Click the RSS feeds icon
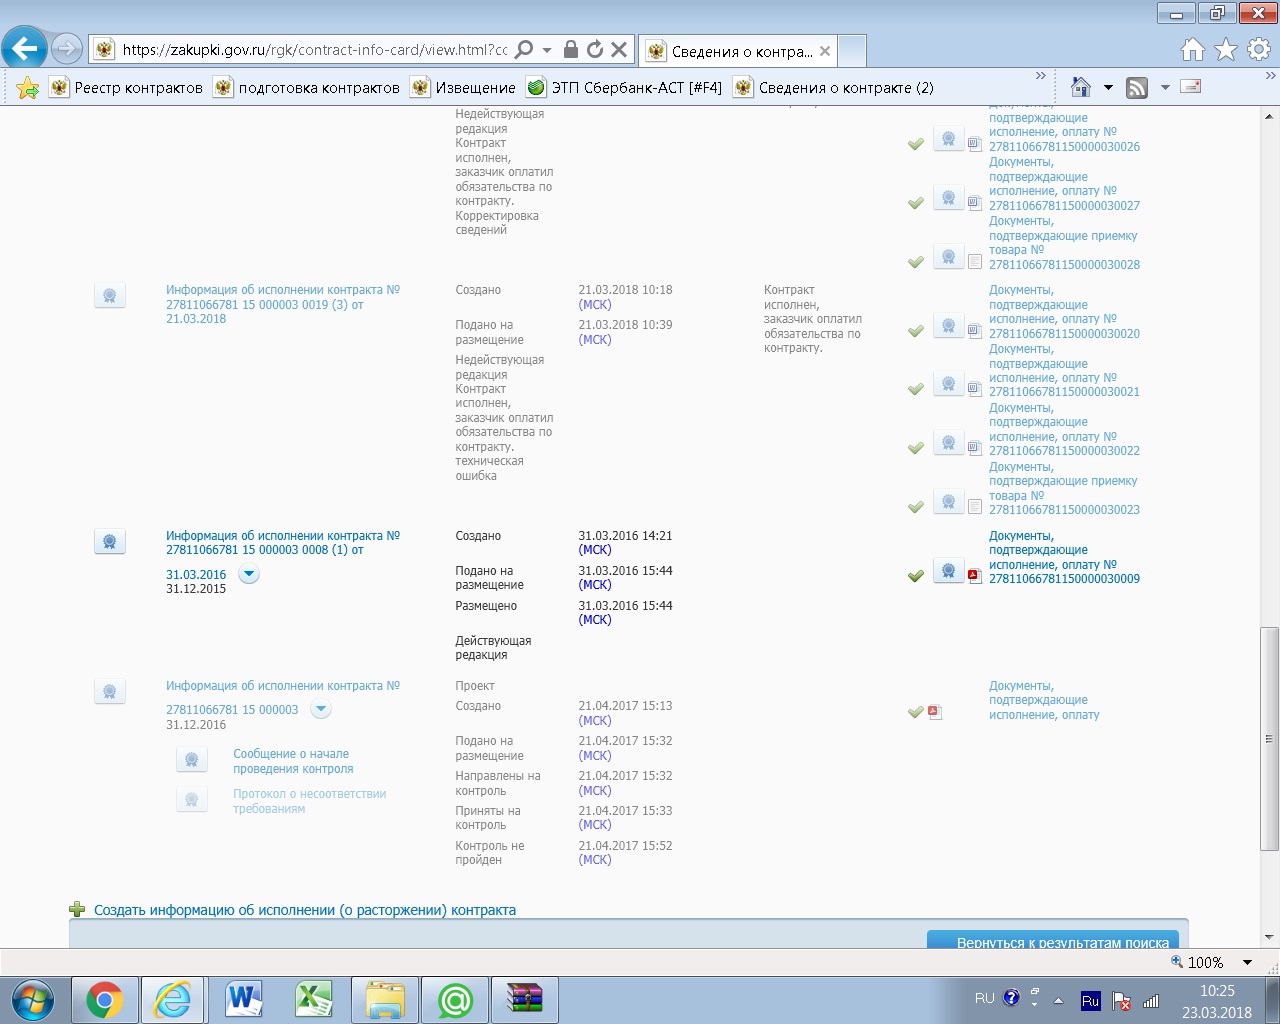Screen dimensions: 1280x1024 point(1137,88)
